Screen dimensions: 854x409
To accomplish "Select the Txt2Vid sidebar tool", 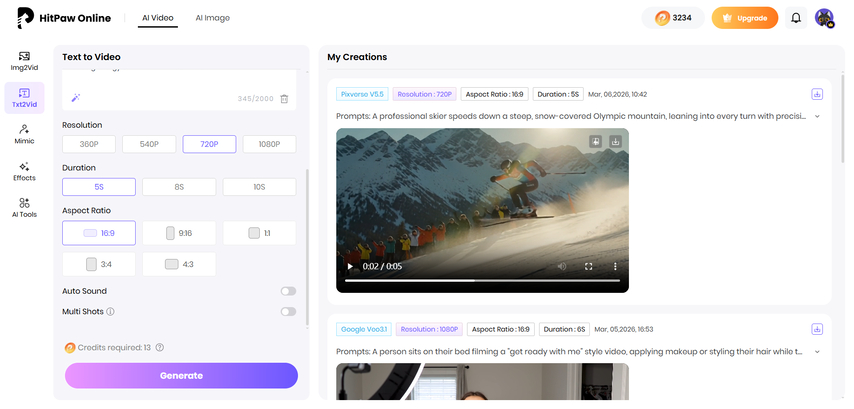I will [x=24, y=98].
